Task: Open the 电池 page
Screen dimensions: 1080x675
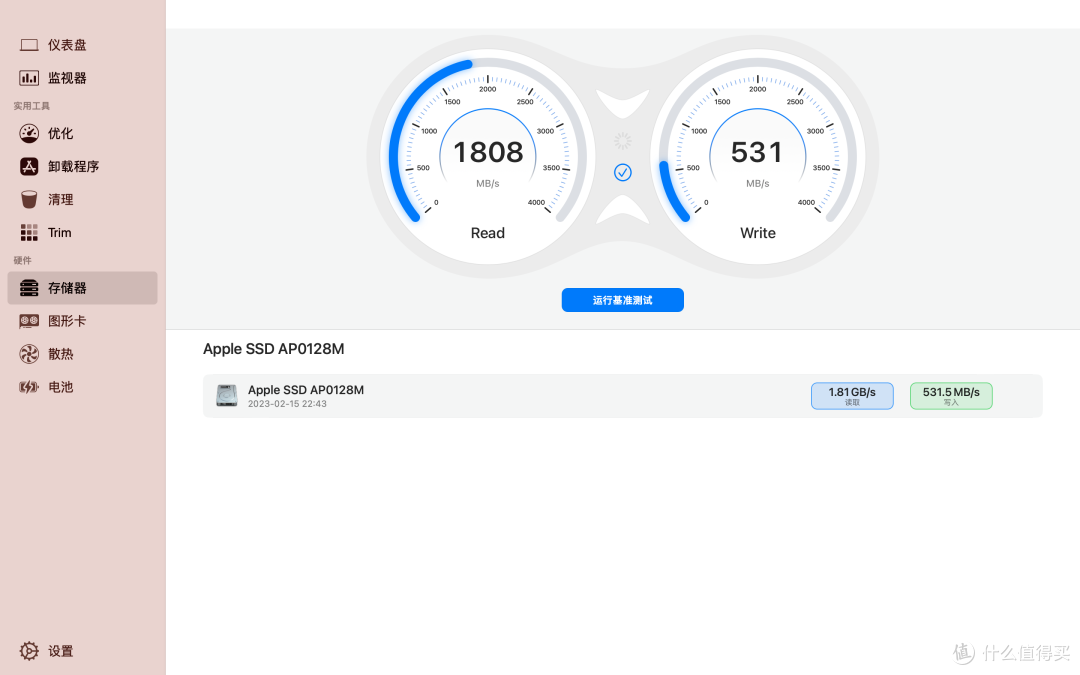Action: 83,386
